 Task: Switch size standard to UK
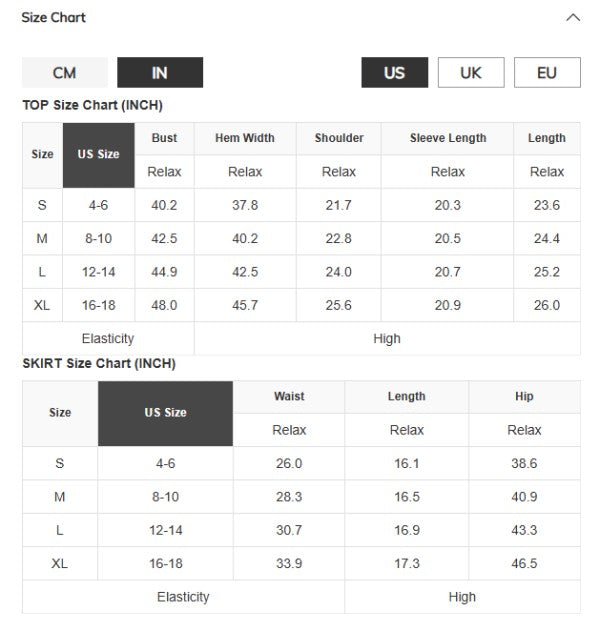click(470, 73)
